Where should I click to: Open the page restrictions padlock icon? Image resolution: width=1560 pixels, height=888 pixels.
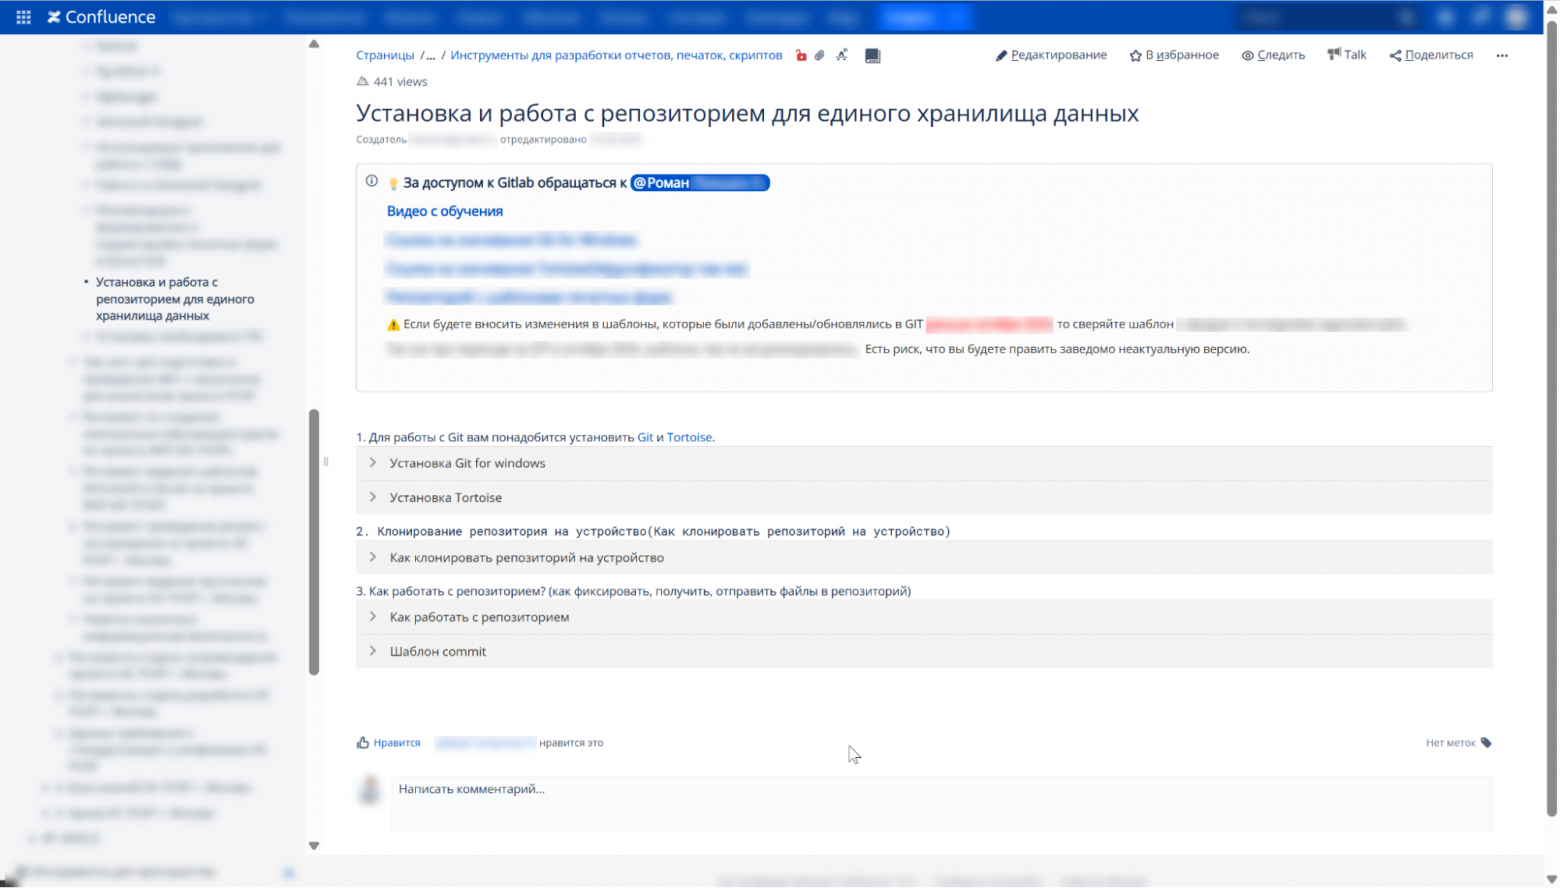point(800,55)
